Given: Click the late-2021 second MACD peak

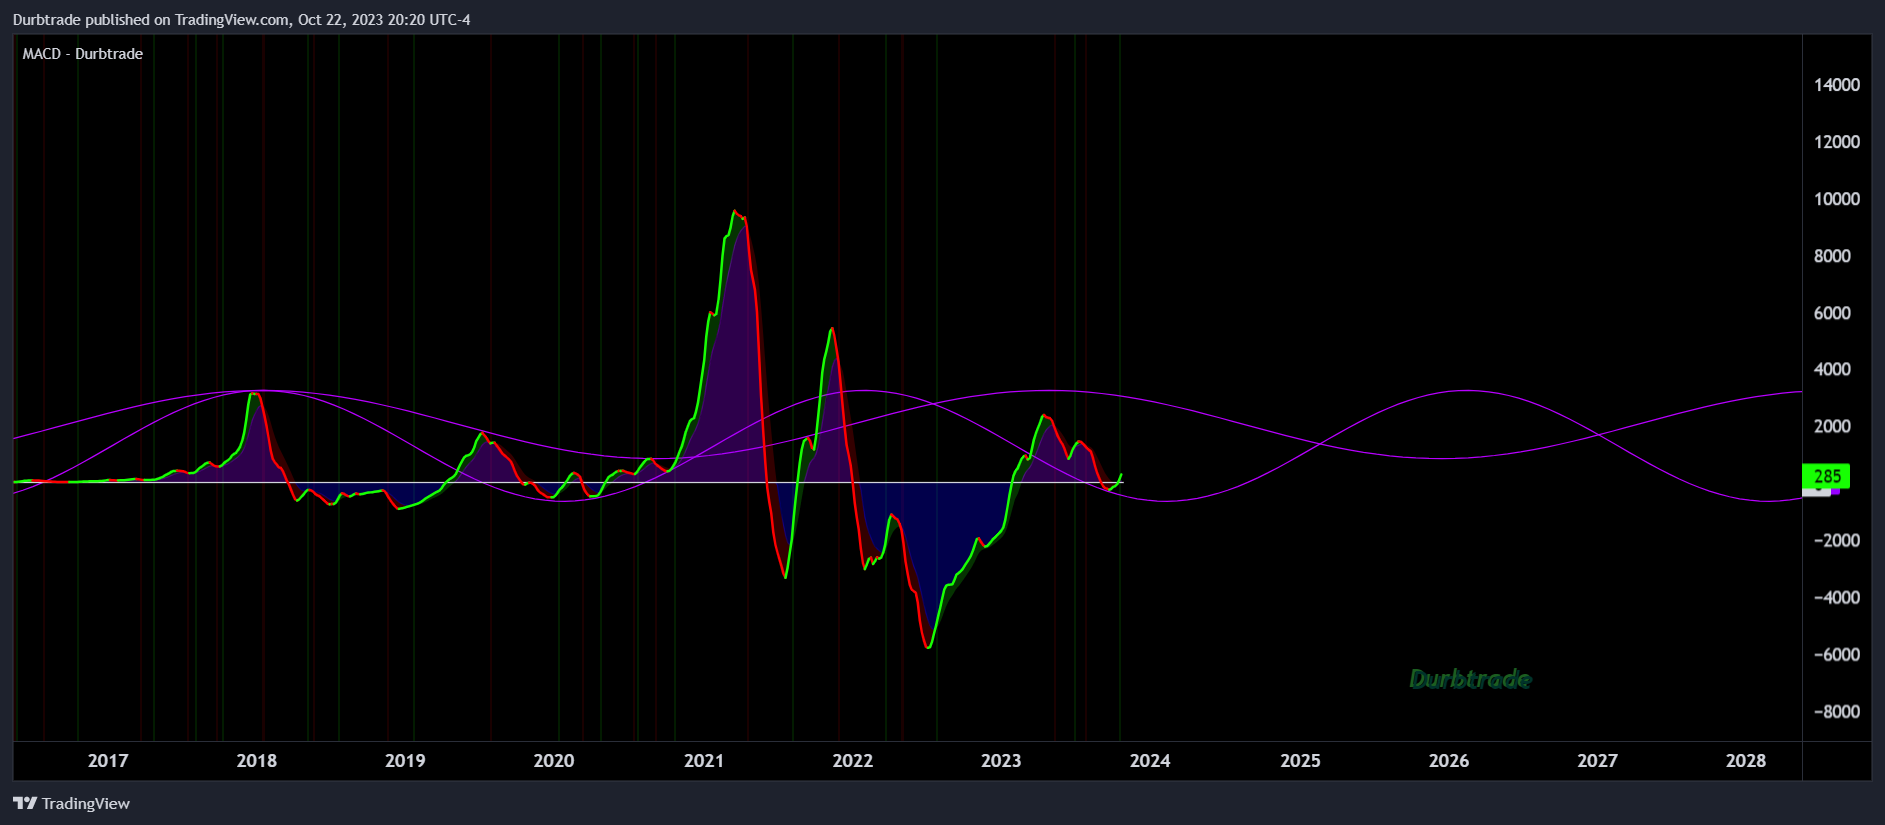Looking at the screenshot, I should pyautogui.click(x=832, y=330).
